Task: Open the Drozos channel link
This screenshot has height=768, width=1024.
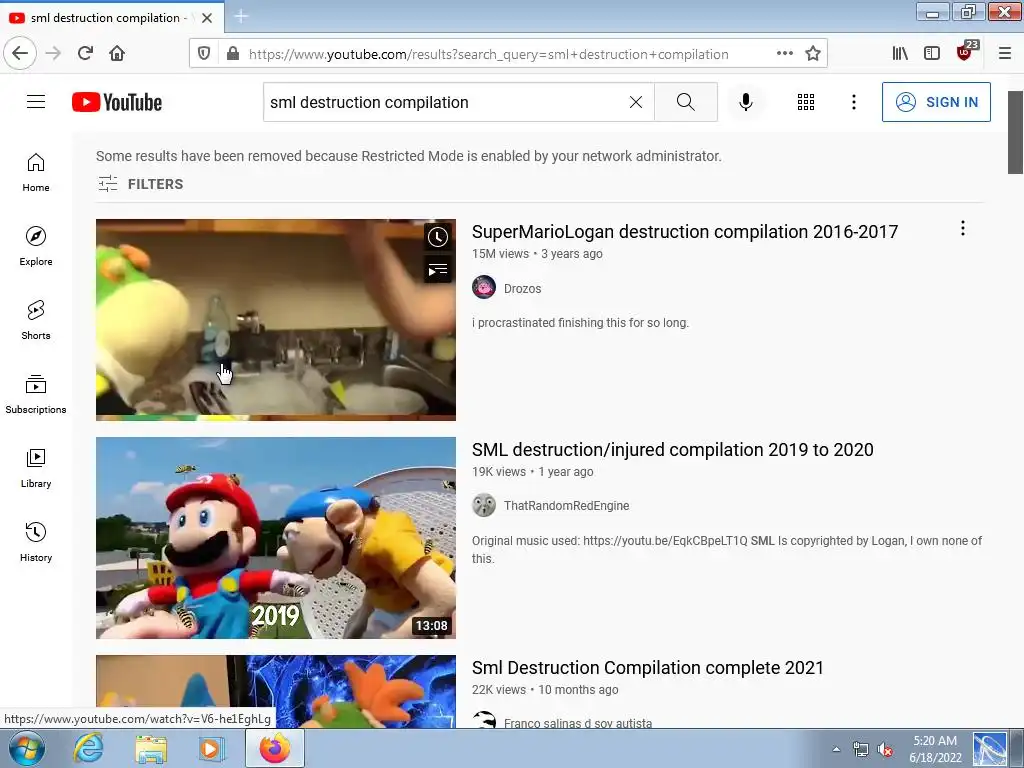Action: click(x=522, y=289)
